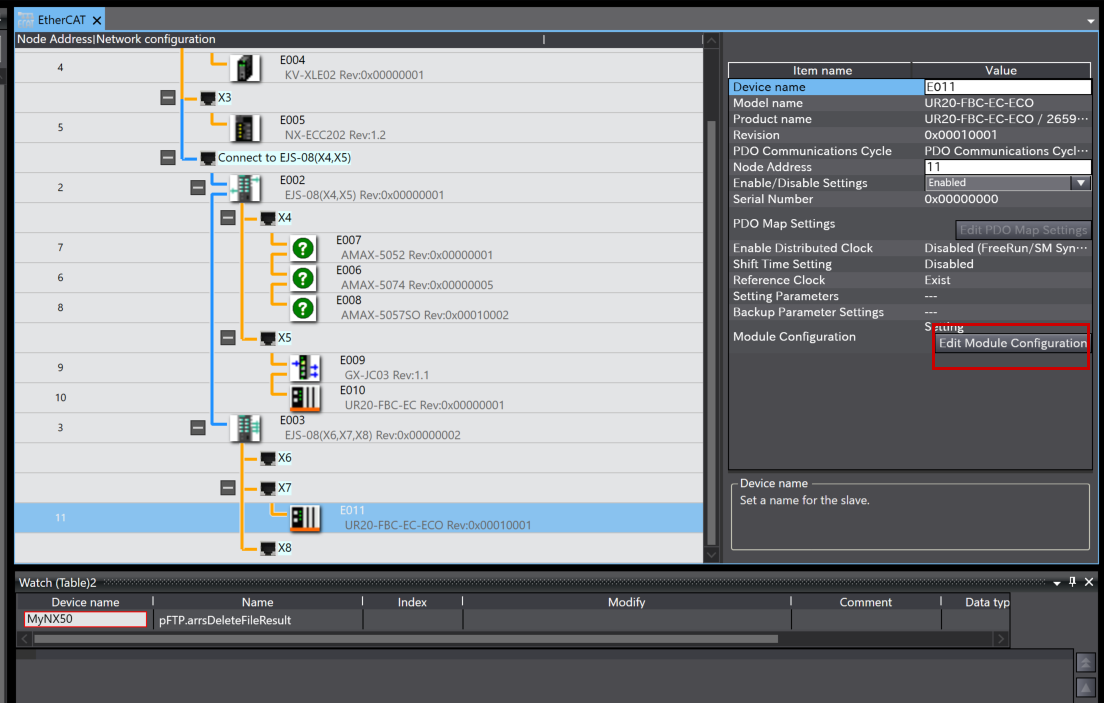
Task: Click the E008 AMAX-5057SO unknown device icon
Action: click(303, 308)
